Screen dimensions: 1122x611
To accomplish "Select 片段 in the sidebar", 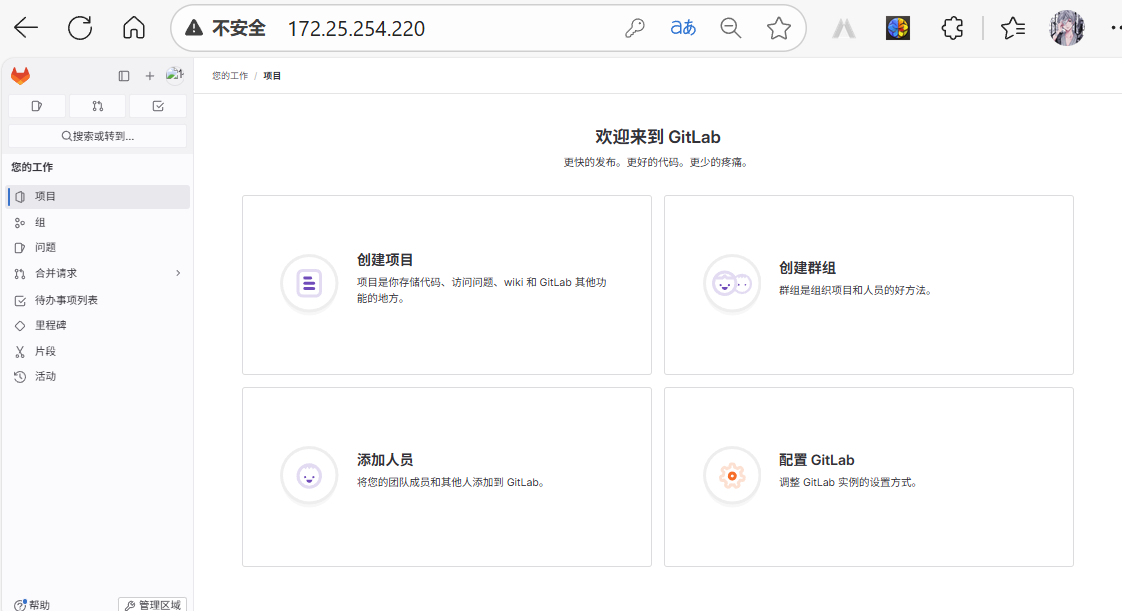I will pos(98,351).
